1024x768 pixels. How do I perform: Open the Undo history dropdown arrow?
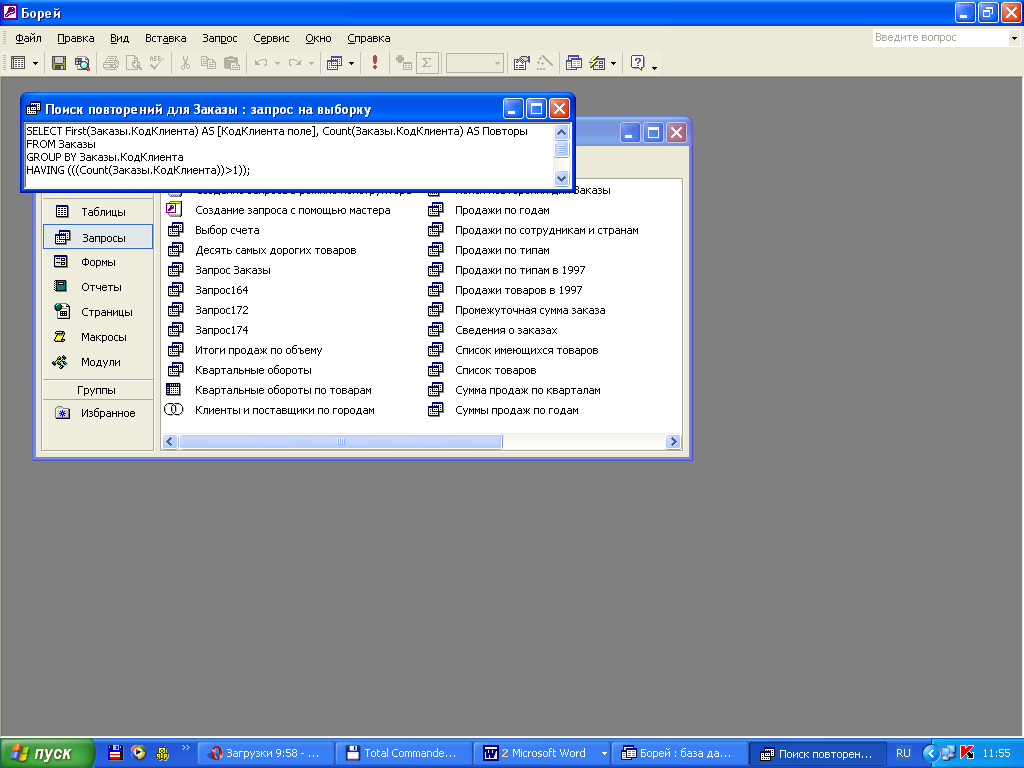(277, 63)
